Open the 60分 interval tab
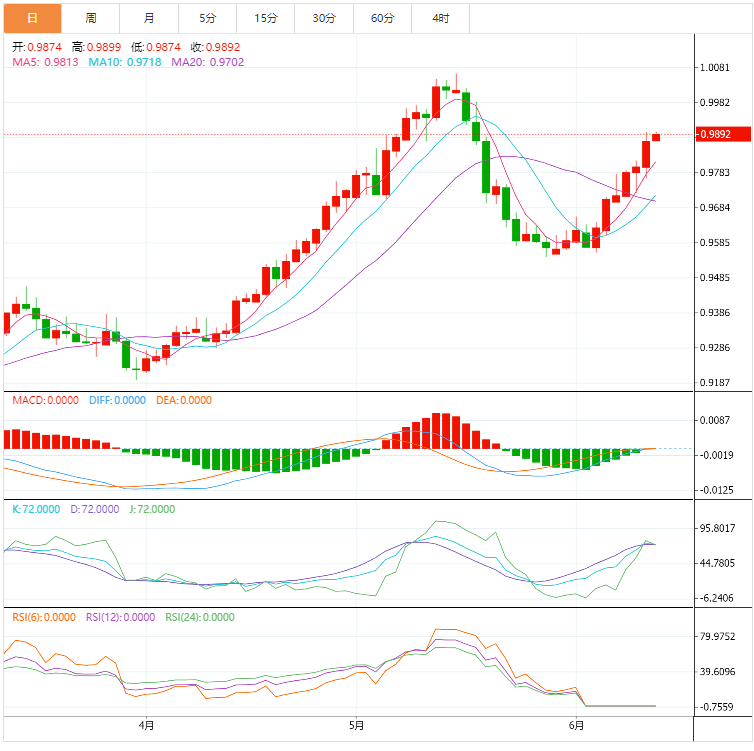Viewport: 754px width, 751px height. [x=382, y=18]
